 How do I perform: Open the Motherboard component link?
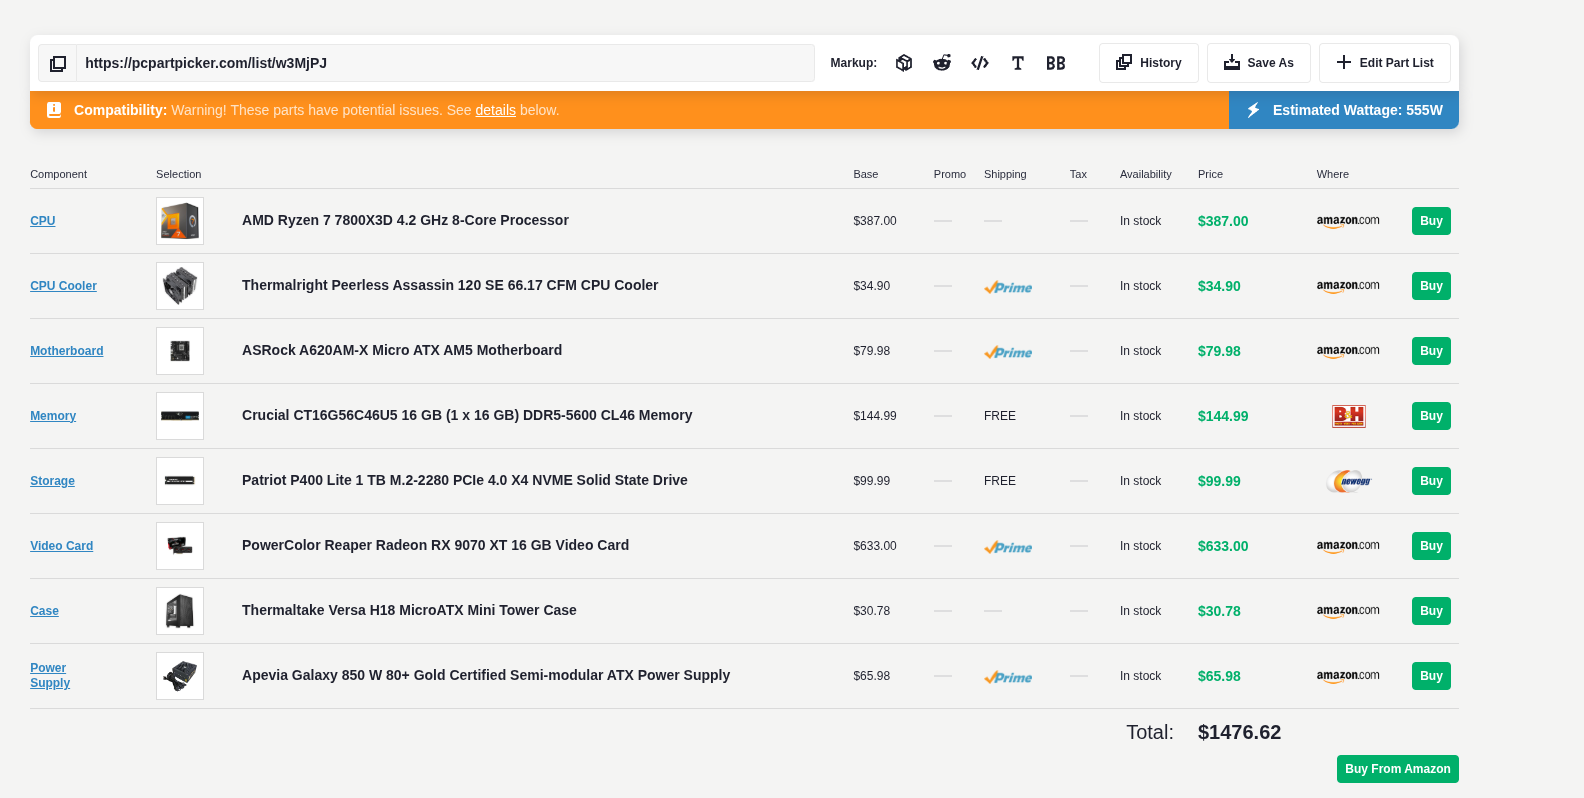tap(67, 351)
